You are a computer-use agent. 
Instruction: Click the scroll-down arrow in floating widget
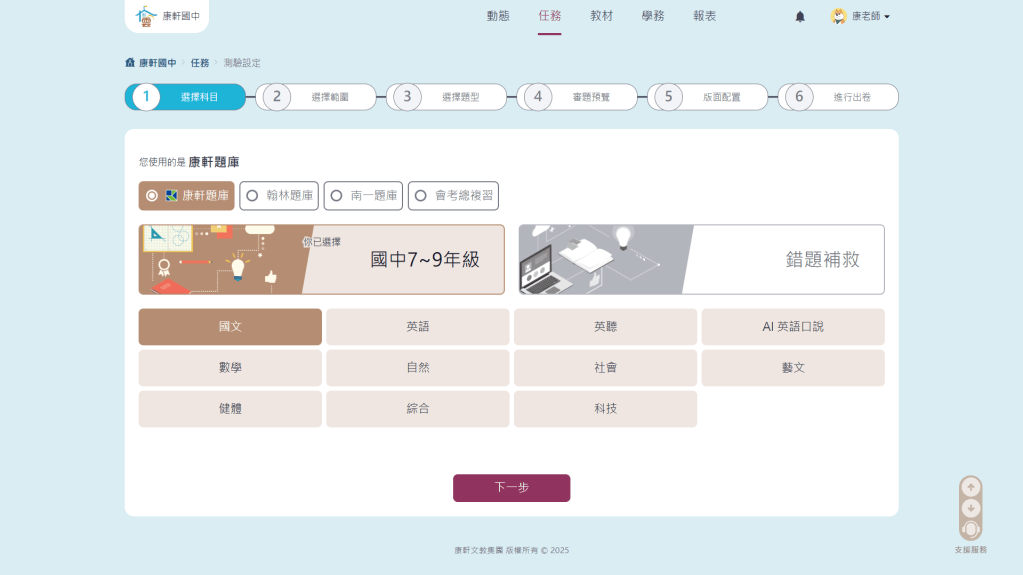pyautogui.click(x=970, y=507)
